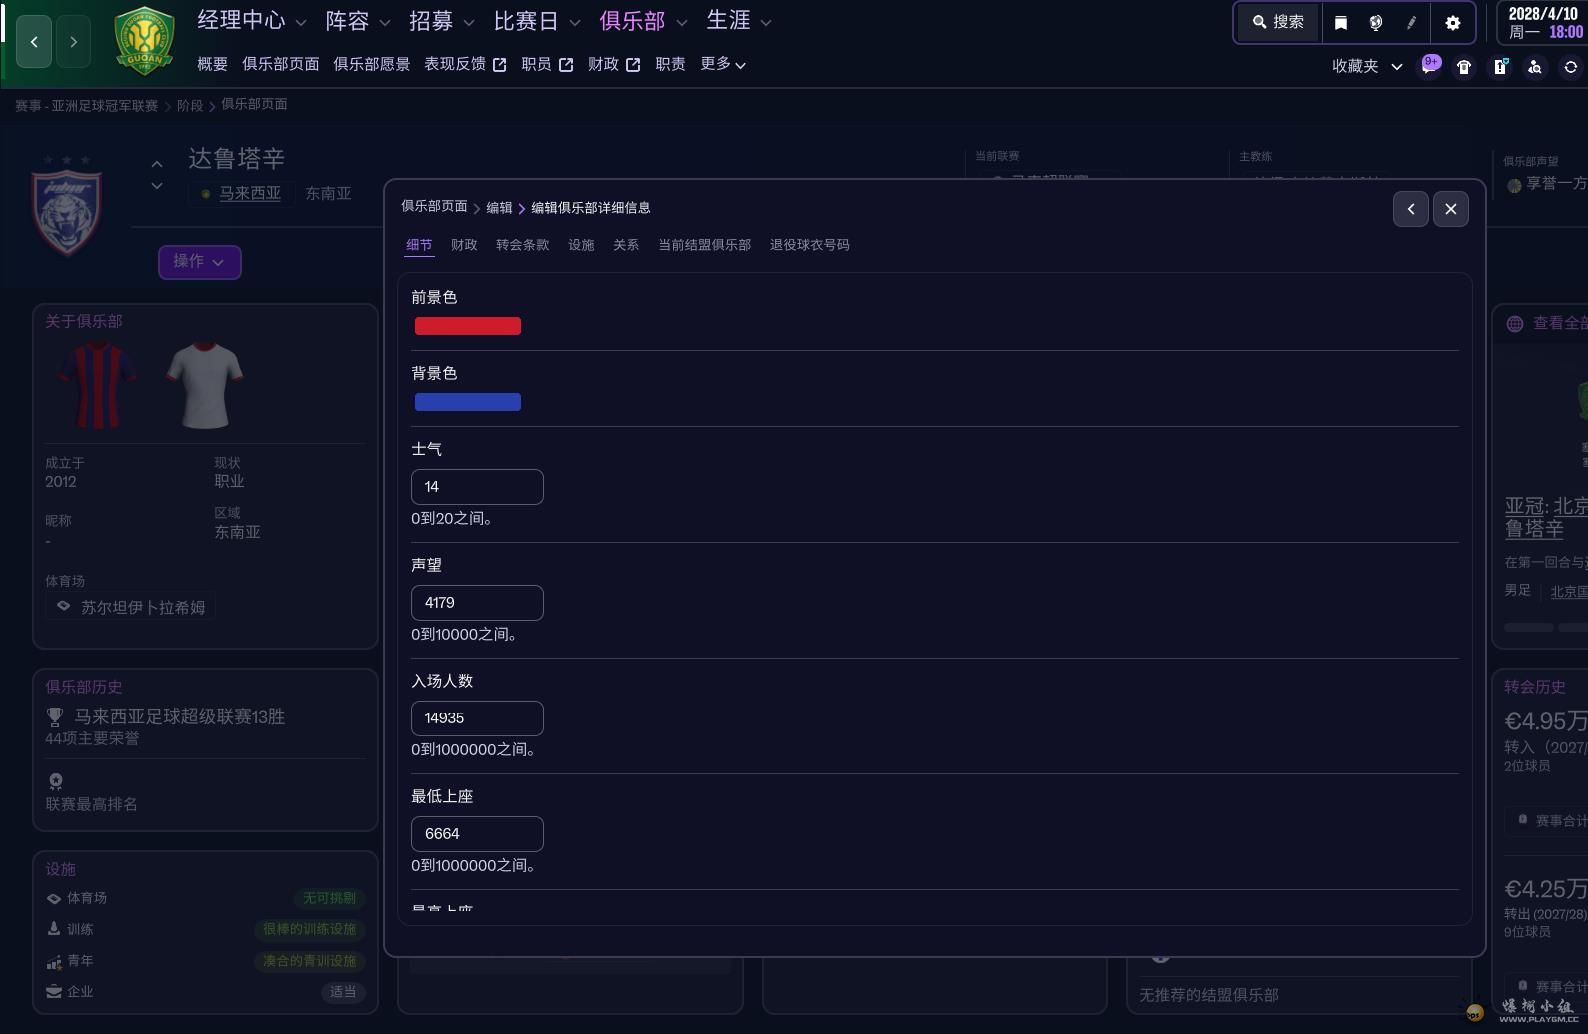Click 编辑 in the dialog breadcrumb
Viewport: 1588px width, 1034px height.
click(x=499, y=208)
